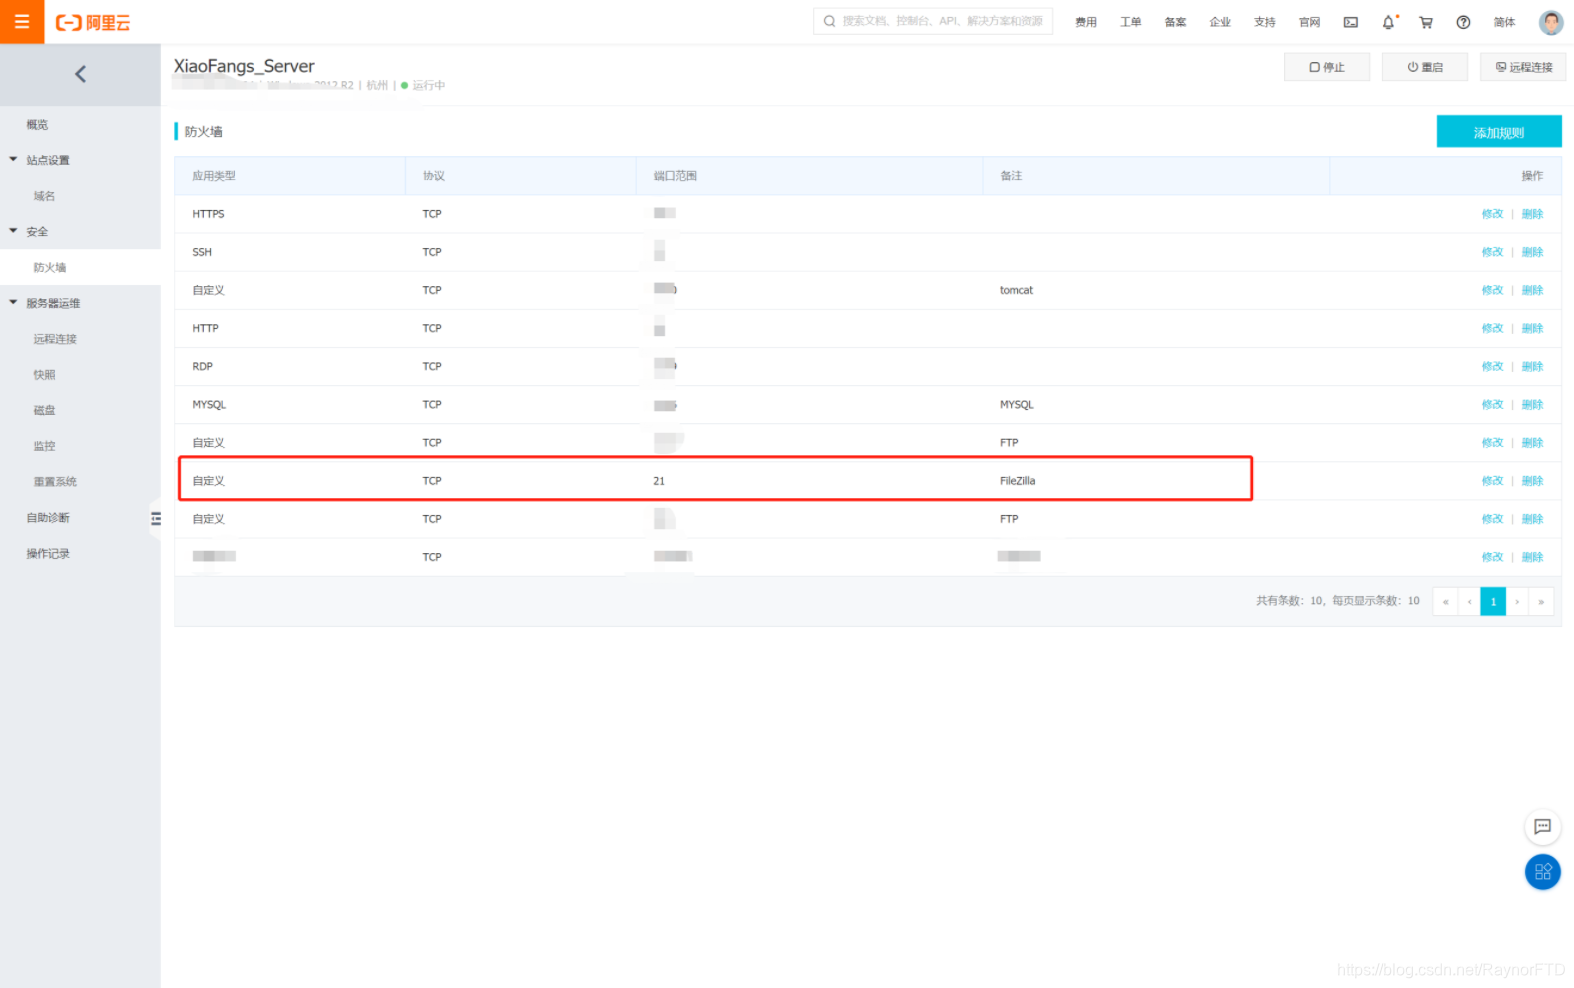Click the RDP application type cell
The height and width of the screenshot is (988, 1574).
click(202, 366)
